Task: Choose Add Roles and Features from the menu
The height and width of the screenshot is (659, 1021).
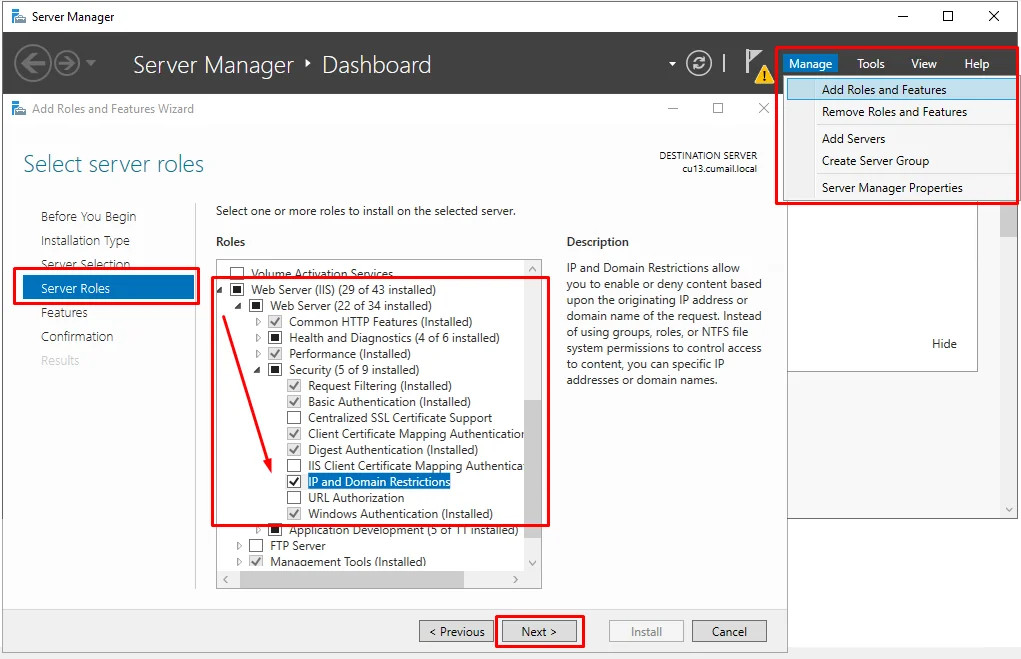Action: (901, 89)
